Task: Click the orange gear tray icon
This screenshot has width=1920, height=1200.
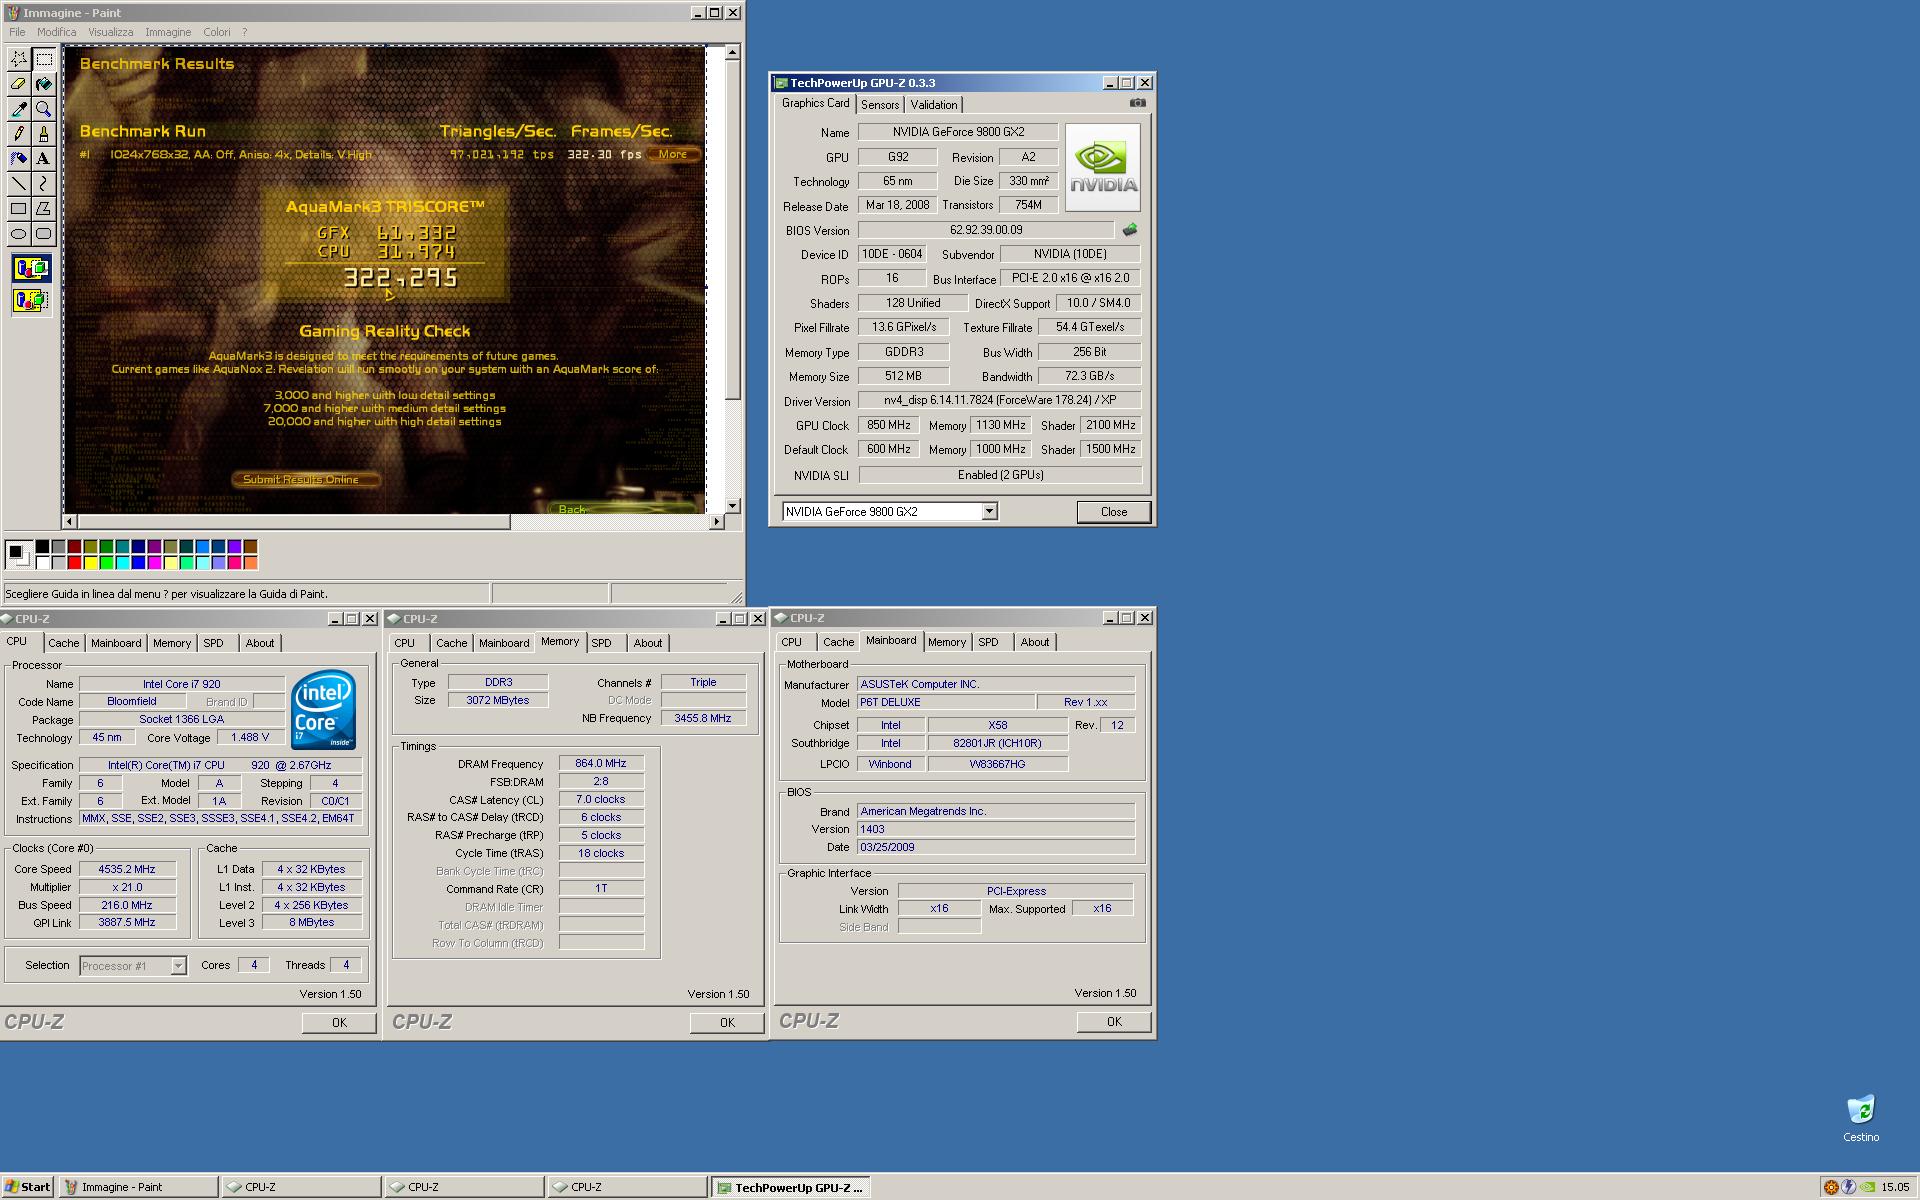Action: (1831, 1188)
